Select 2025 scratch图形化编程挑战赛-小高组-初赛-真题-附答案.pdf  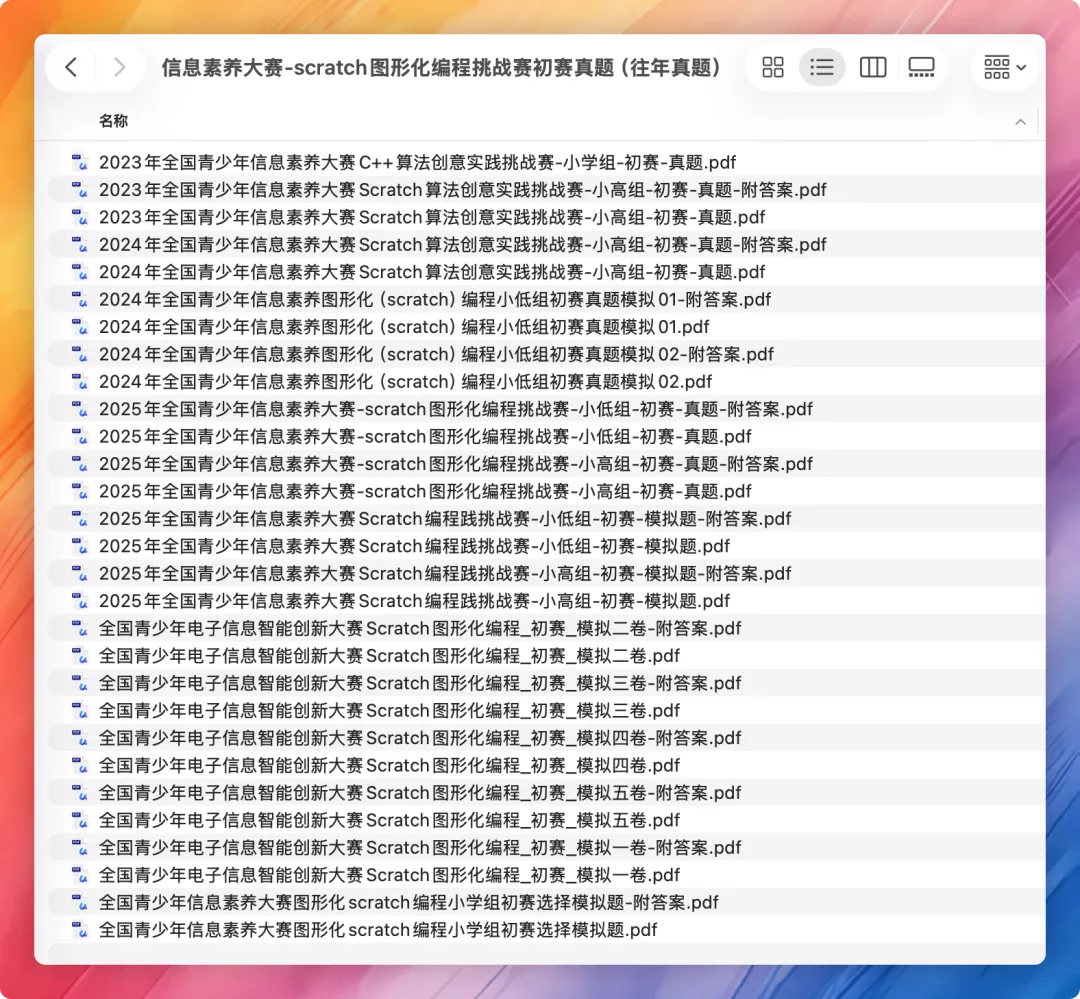click(456, 464)
